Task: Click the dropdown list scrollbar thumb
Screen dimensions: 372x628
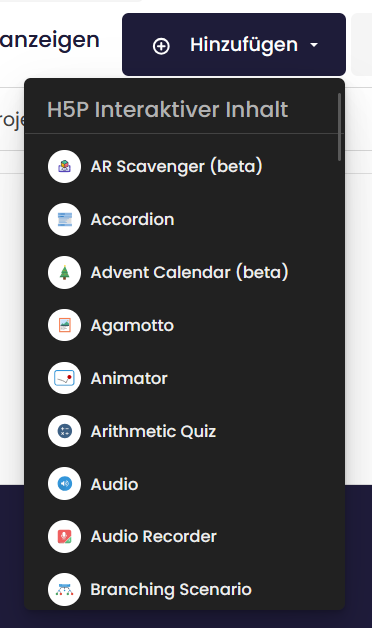Action: pyautogui.click(x=340, y=127)
